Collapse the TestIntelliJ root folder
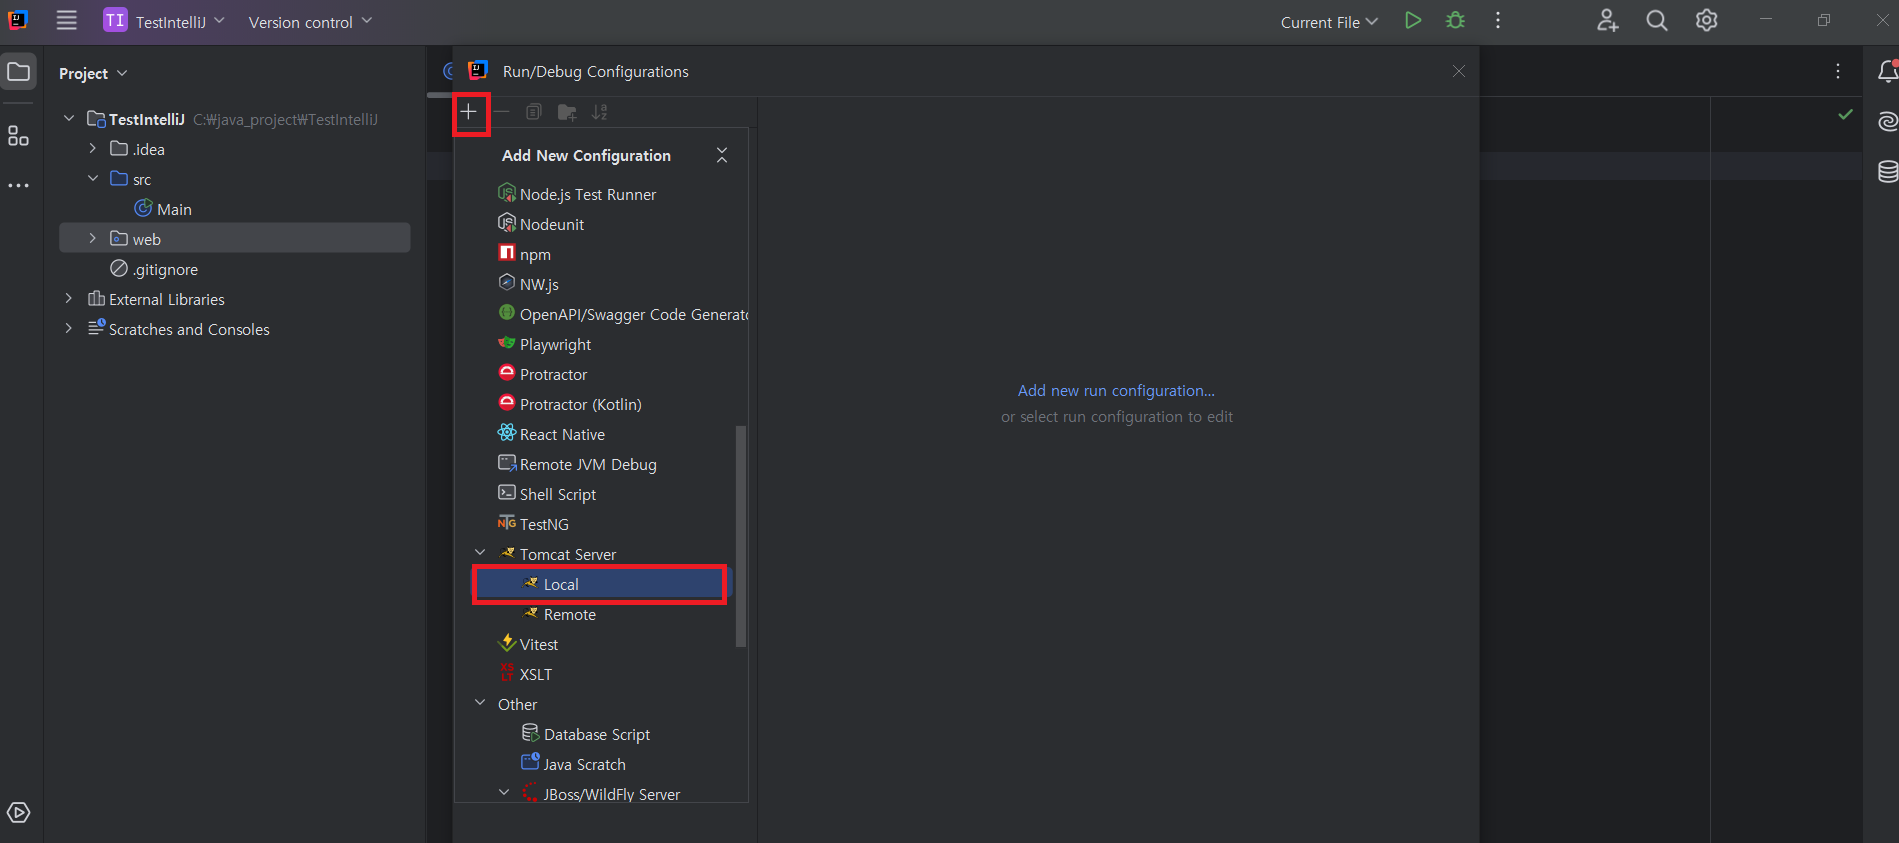 pos(69,119)
